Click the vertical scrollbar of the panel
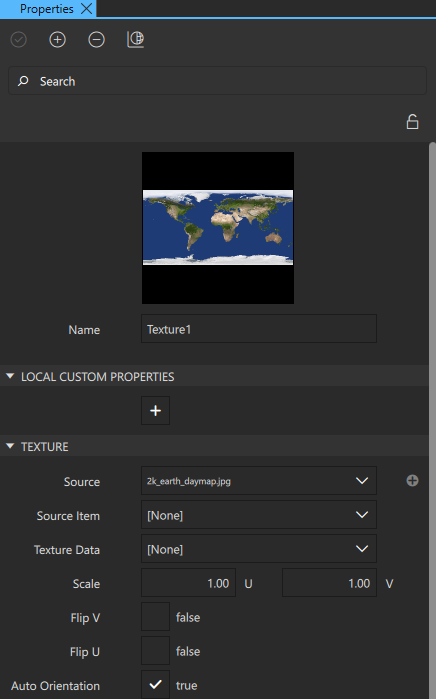The height and width of the screenshot is (699, 436). [432, 420]
